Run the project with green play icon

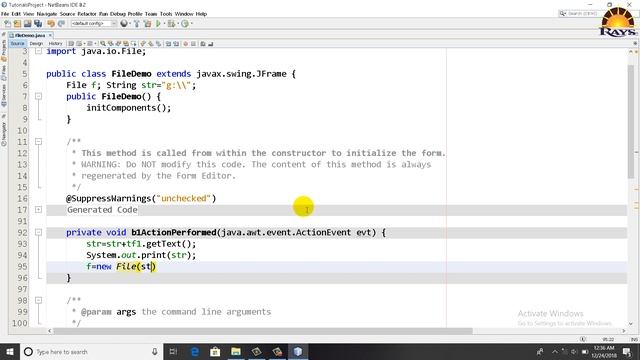point(158,24)
